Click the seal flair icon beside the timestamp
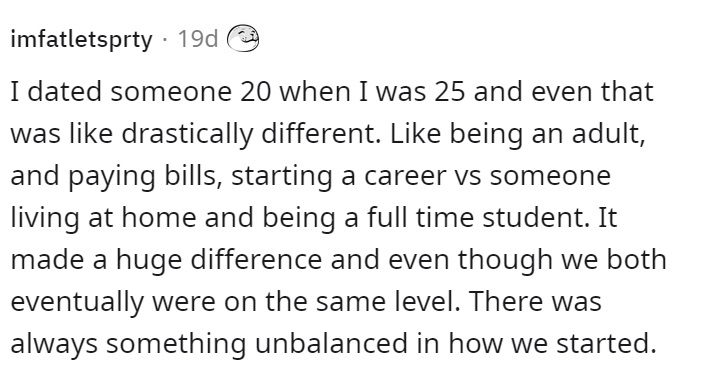 243,38
